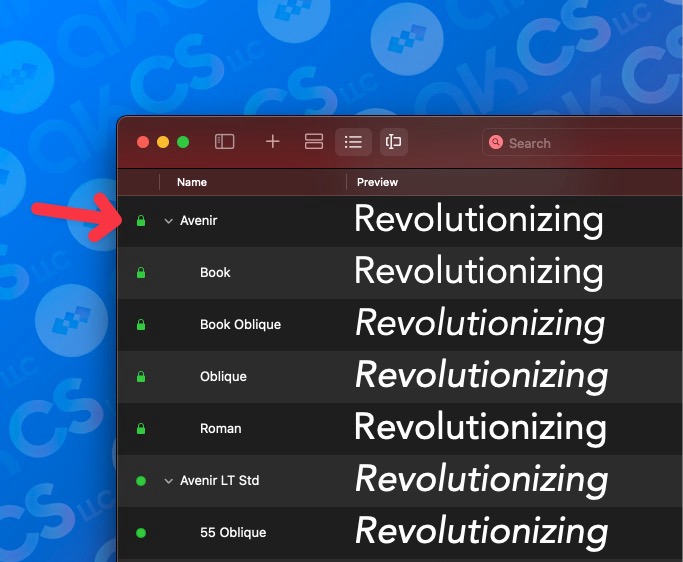Click the Revolutionizing preview in Oblique row
Viewport: 683px width, 562px height.
[482, 376]
